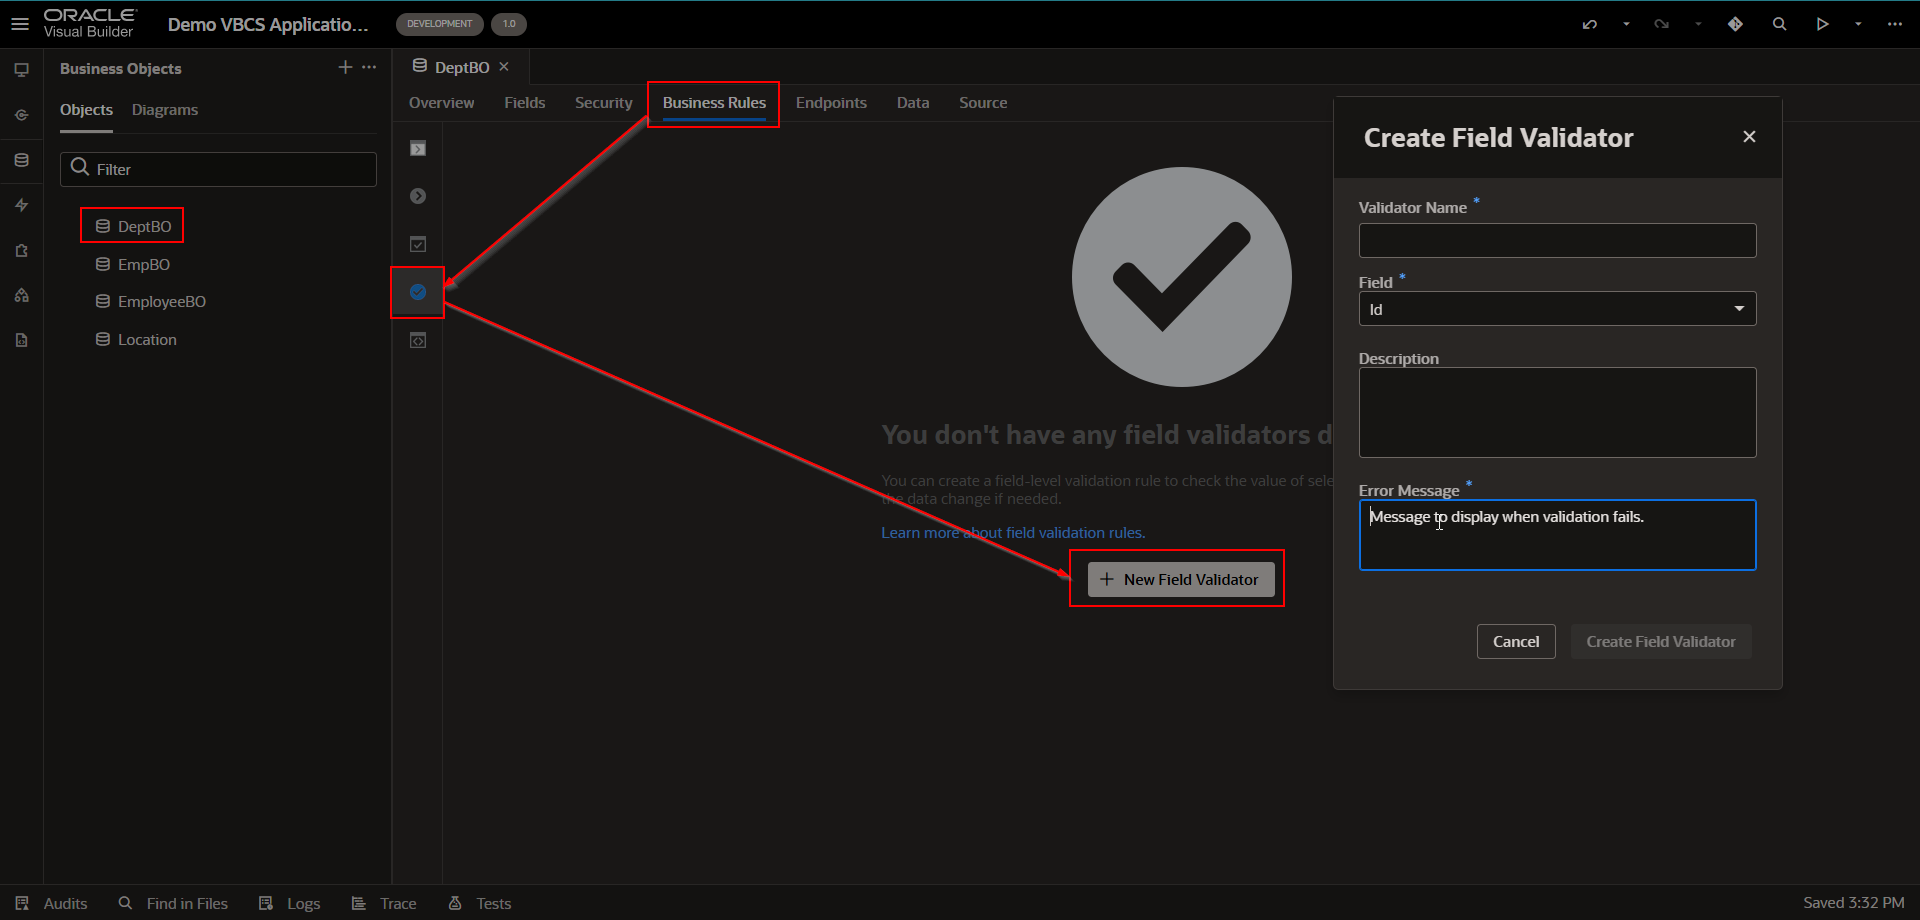Open Business Objects panel more options menu

(x=369, y=67)
